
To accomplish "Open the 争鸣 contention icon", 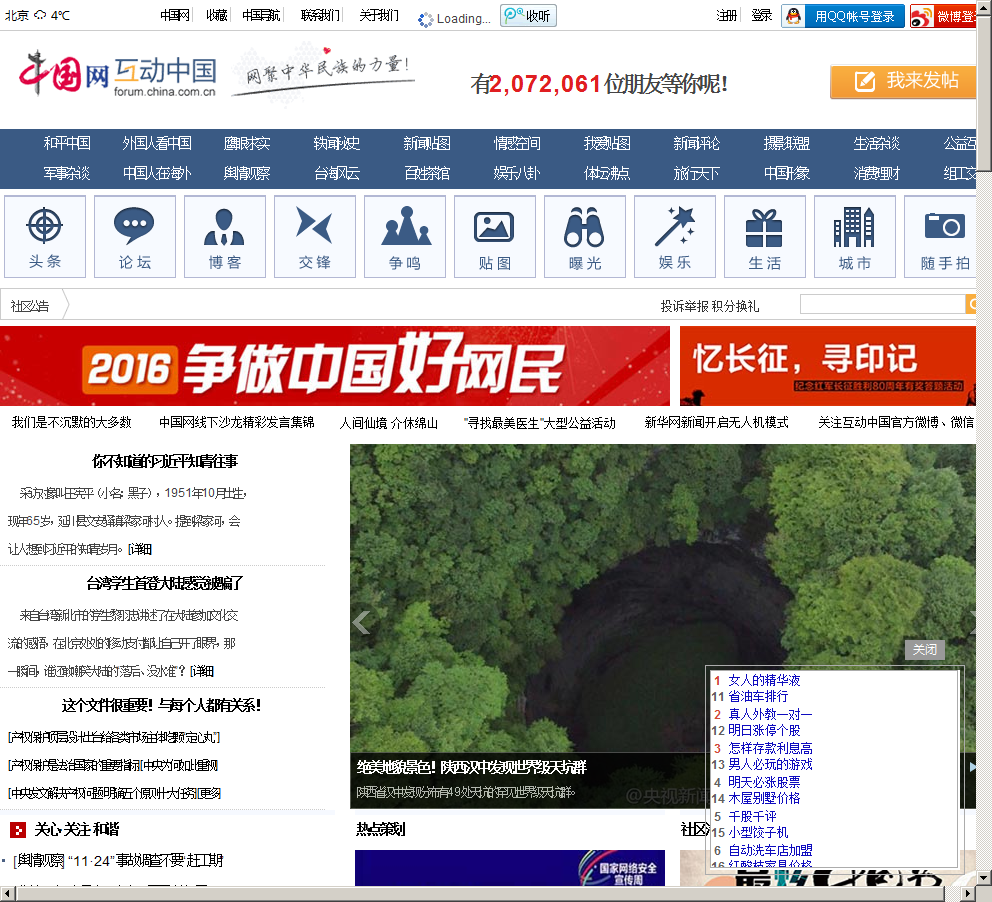I will tap(405, 237).
